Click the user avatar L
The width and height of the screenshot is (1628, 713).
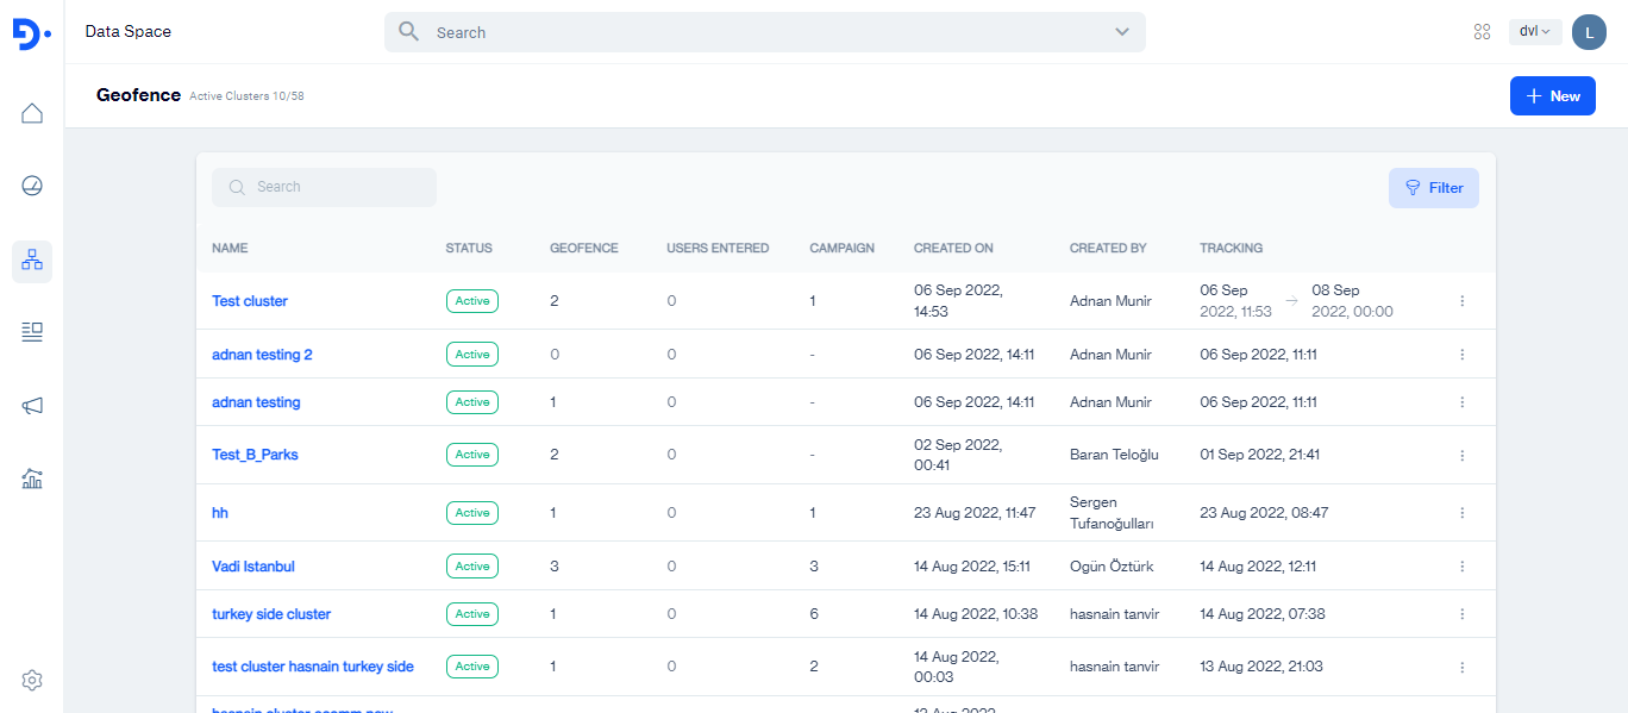coord(1588,32)
